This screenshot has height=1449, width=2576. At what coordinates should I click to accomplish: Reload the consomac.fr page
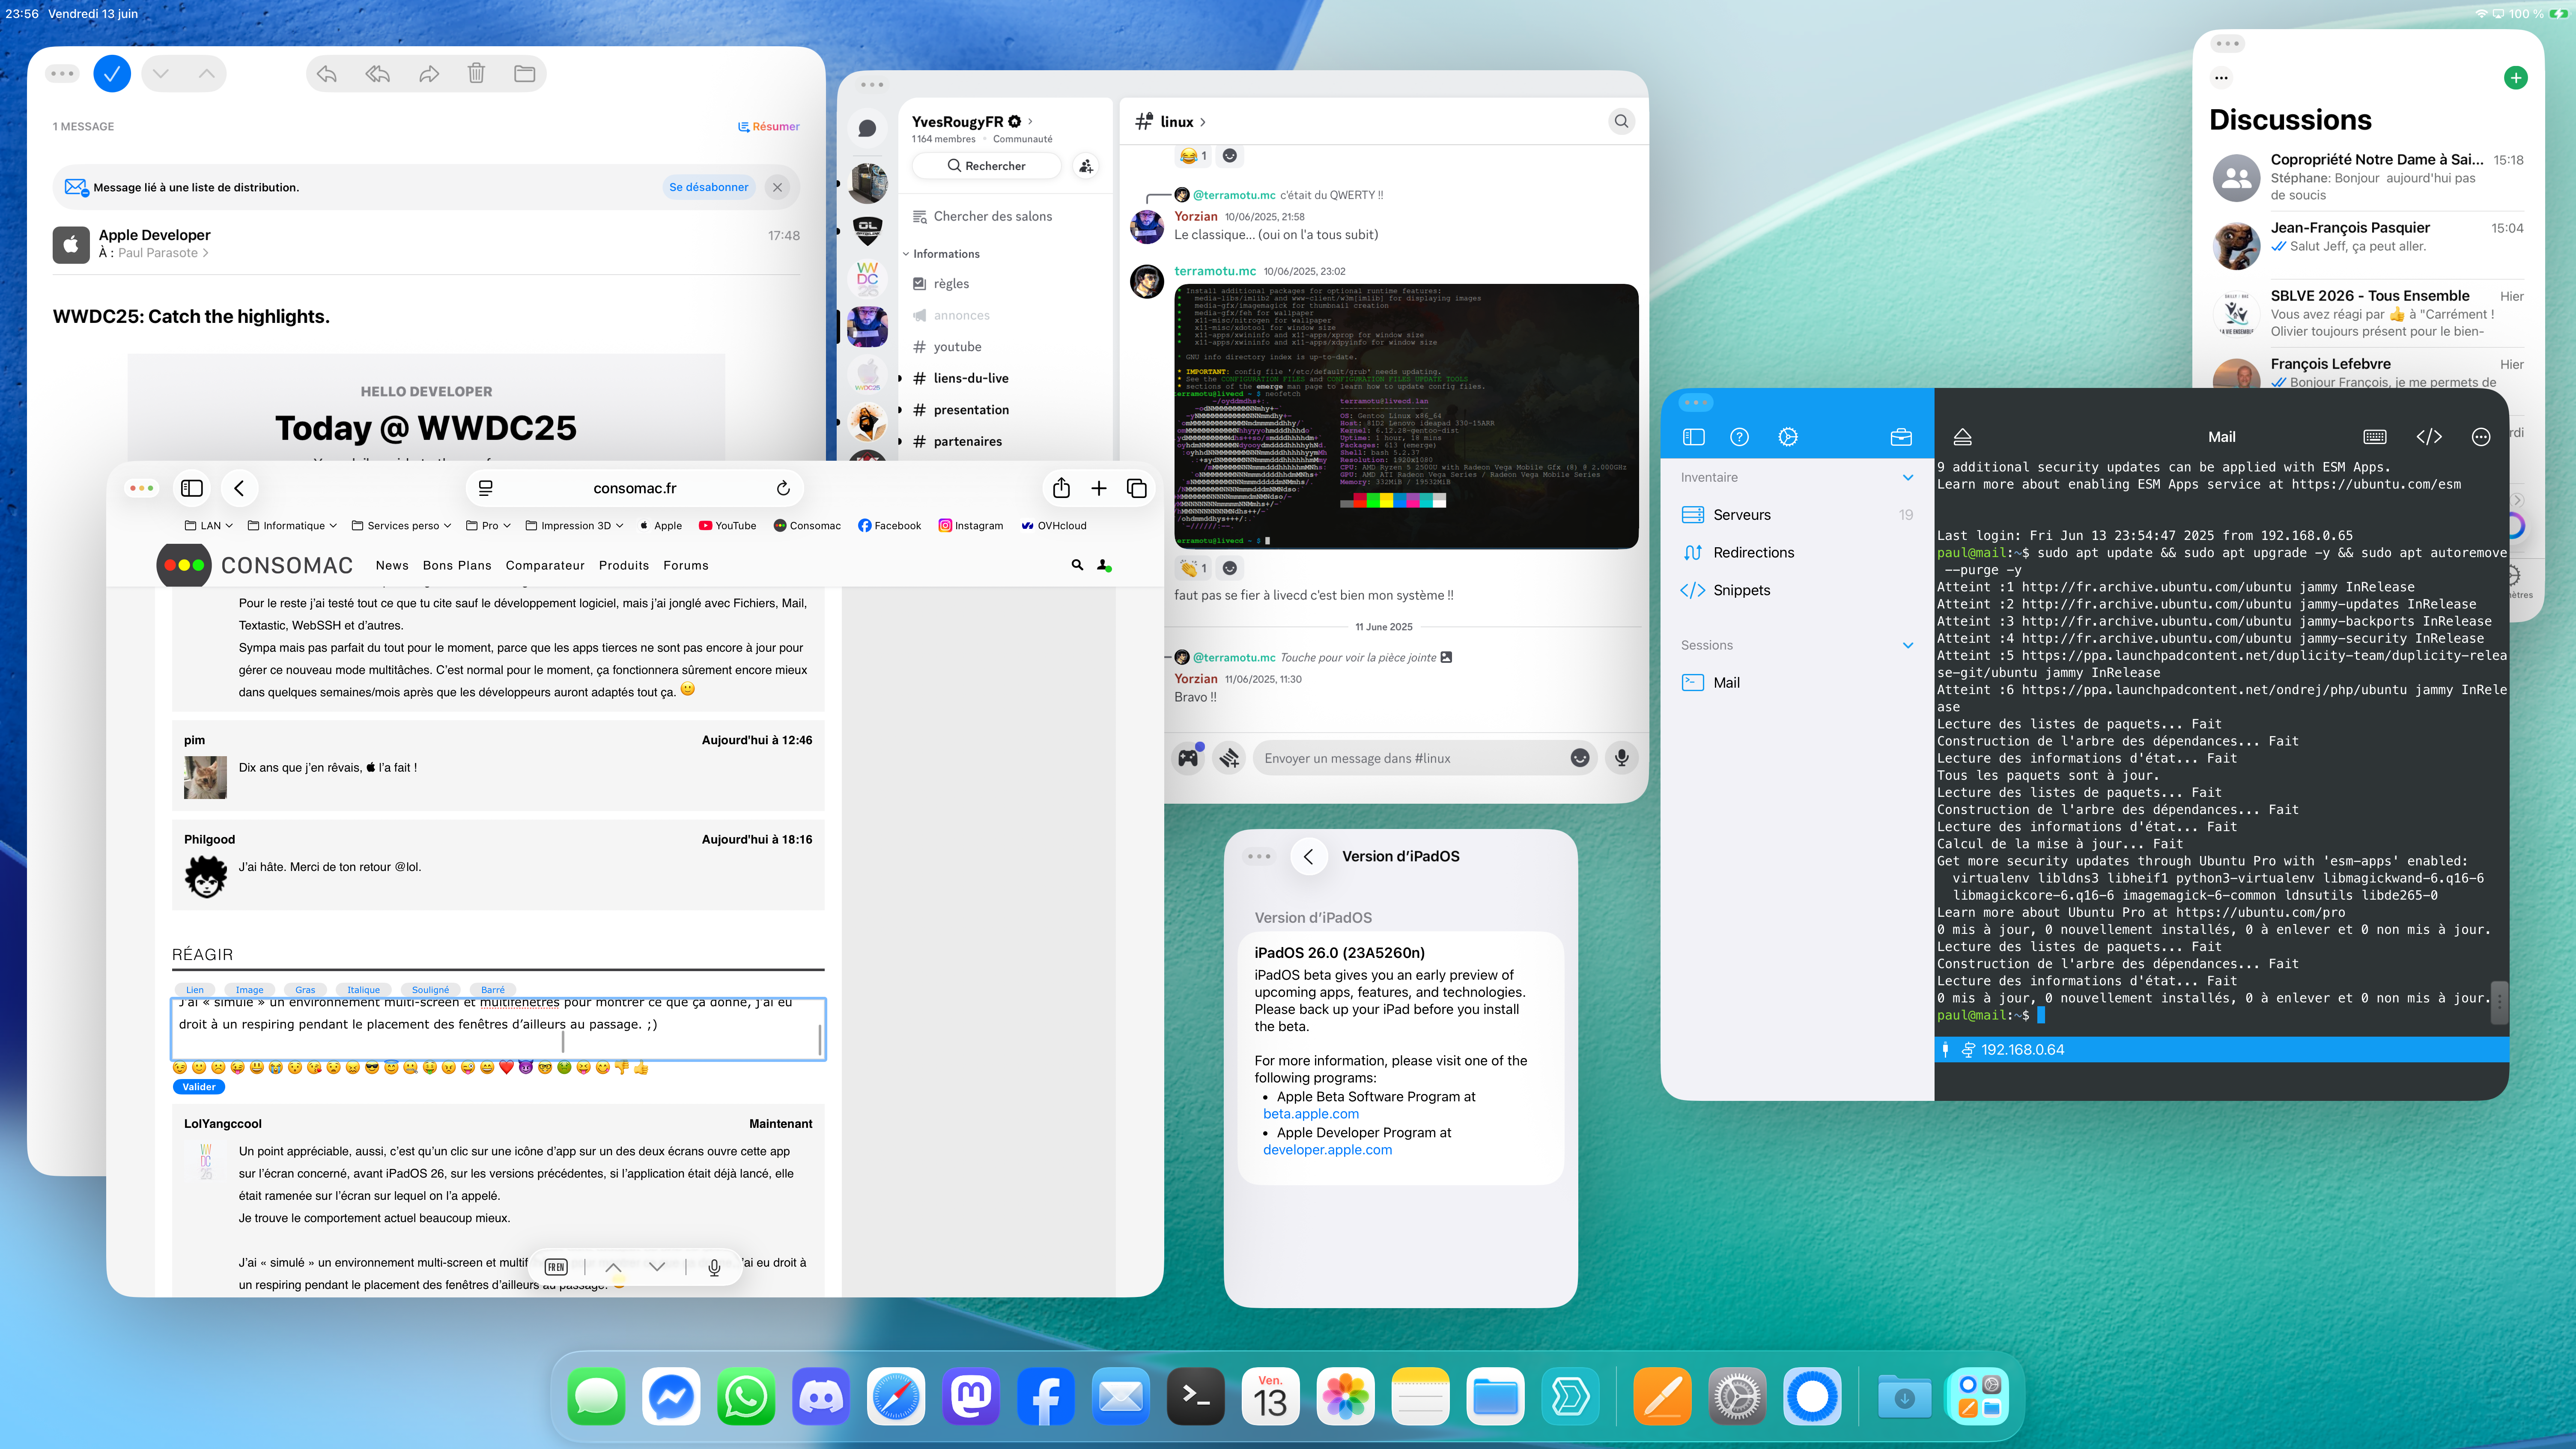783,488
